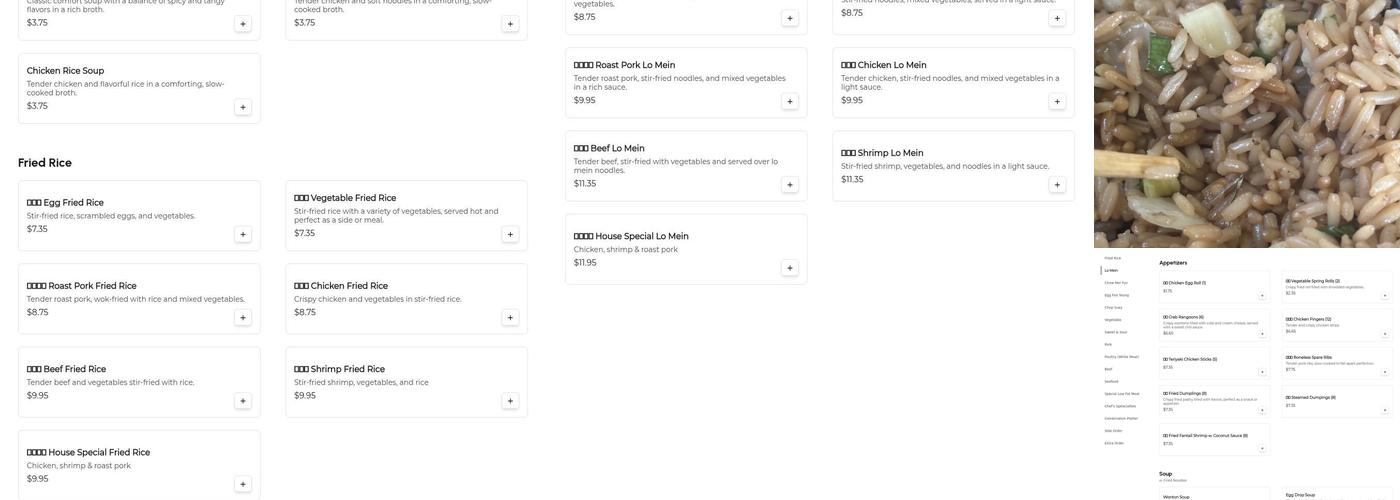The width and height of the screenshot is (1400, 500).
Task: Select Lo Mein in the category sidebar
Action: (1111, 270)
